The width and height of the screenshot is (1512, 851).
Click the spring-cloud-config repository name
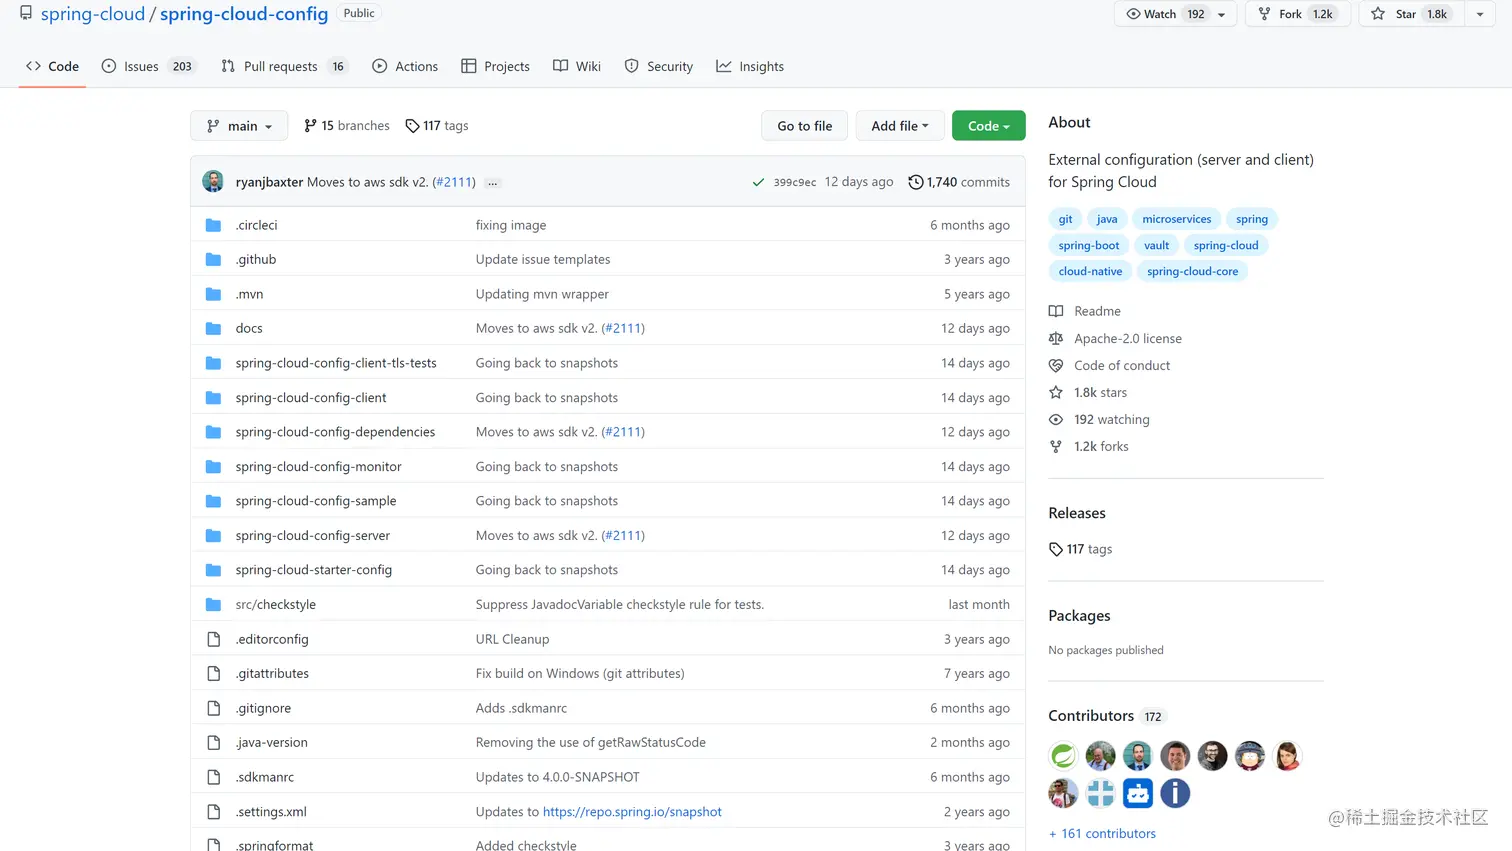click(244, 14)
